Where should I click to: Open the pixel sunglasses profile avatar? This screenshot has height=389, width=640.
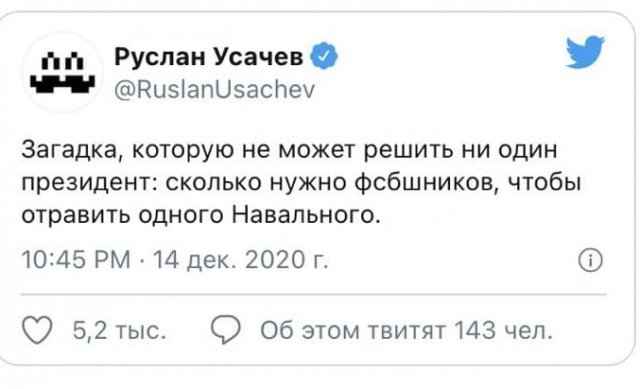pyautogui.click(x=62, y=73)
